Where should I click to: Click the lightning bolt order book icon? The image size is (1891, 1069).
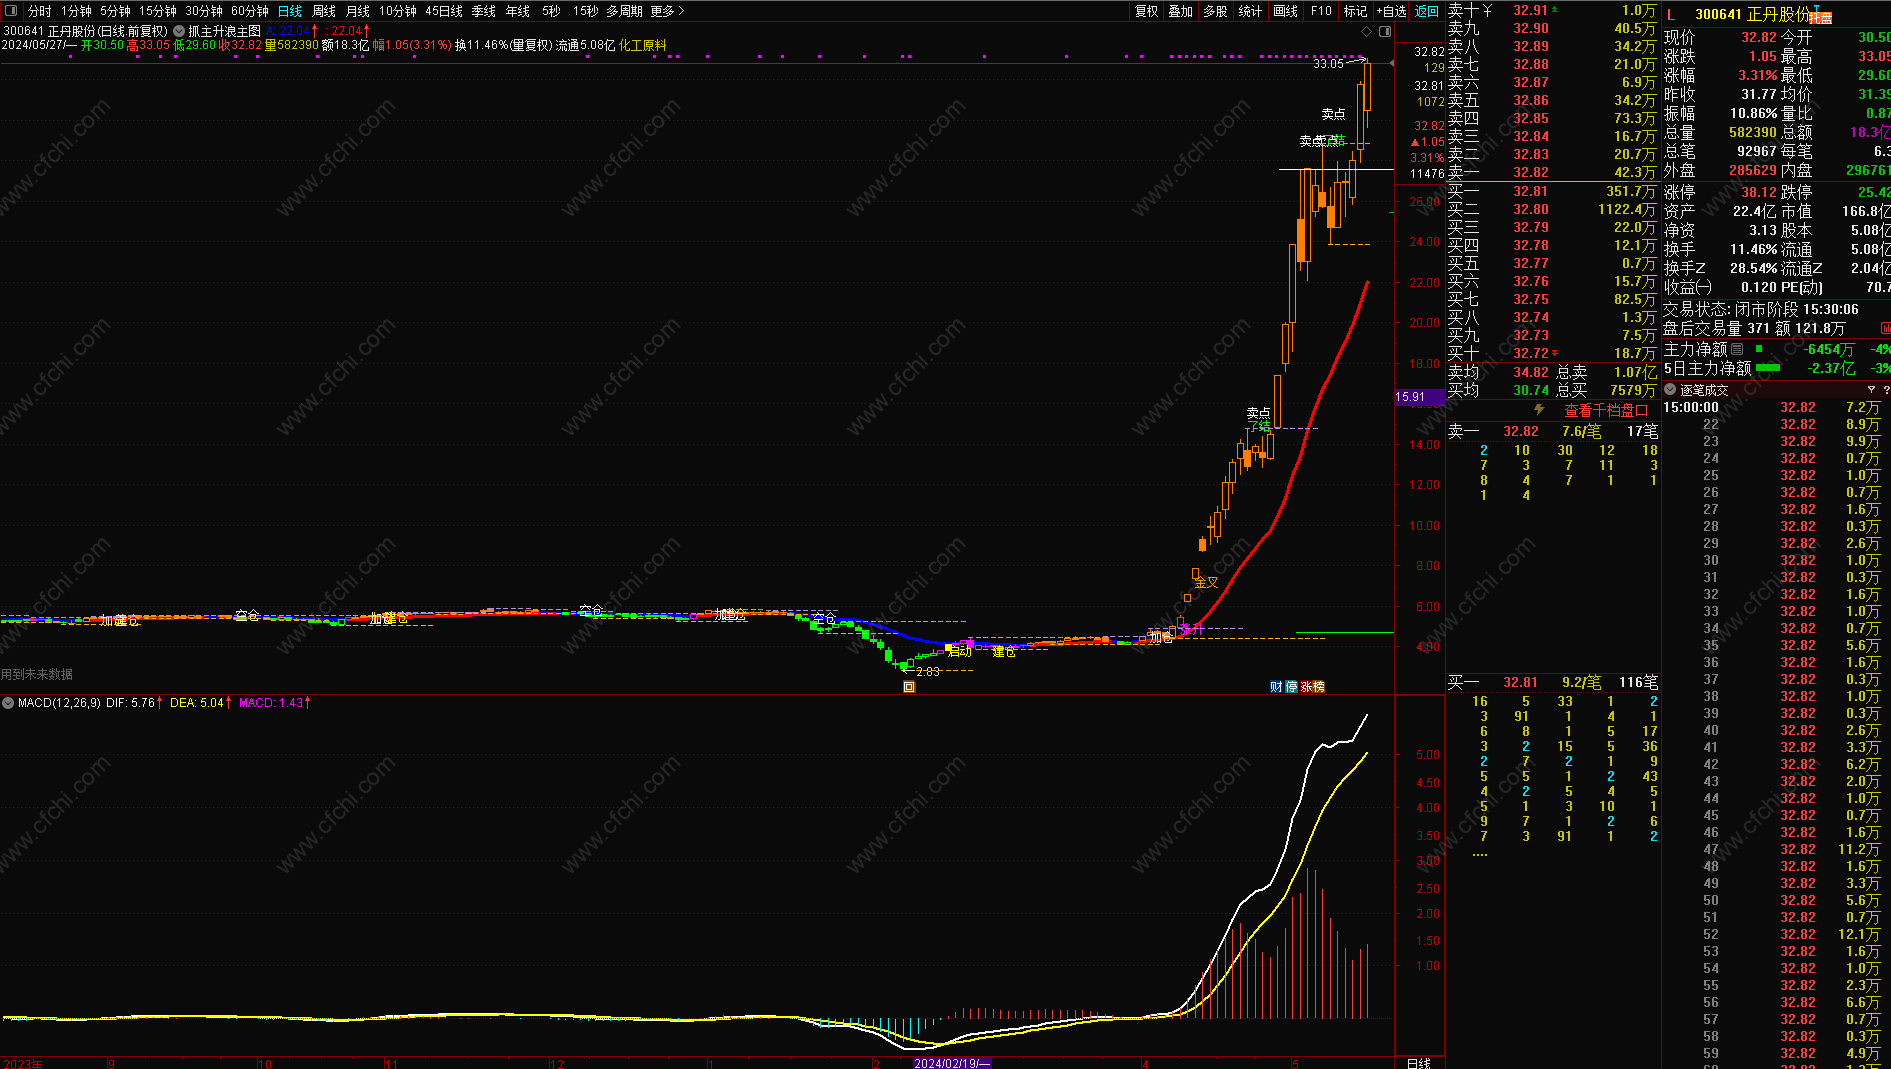(x=1539, y=410)
